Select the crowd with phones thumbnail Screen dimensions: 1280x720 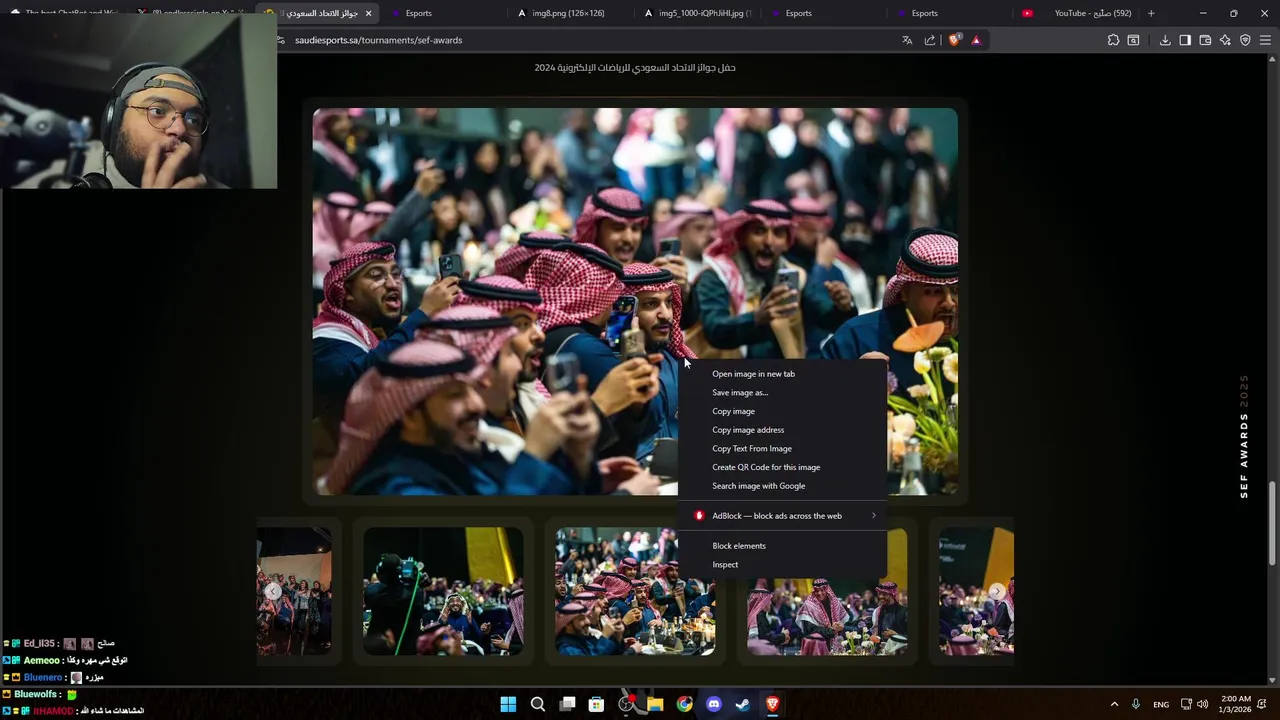coord(635,591)
